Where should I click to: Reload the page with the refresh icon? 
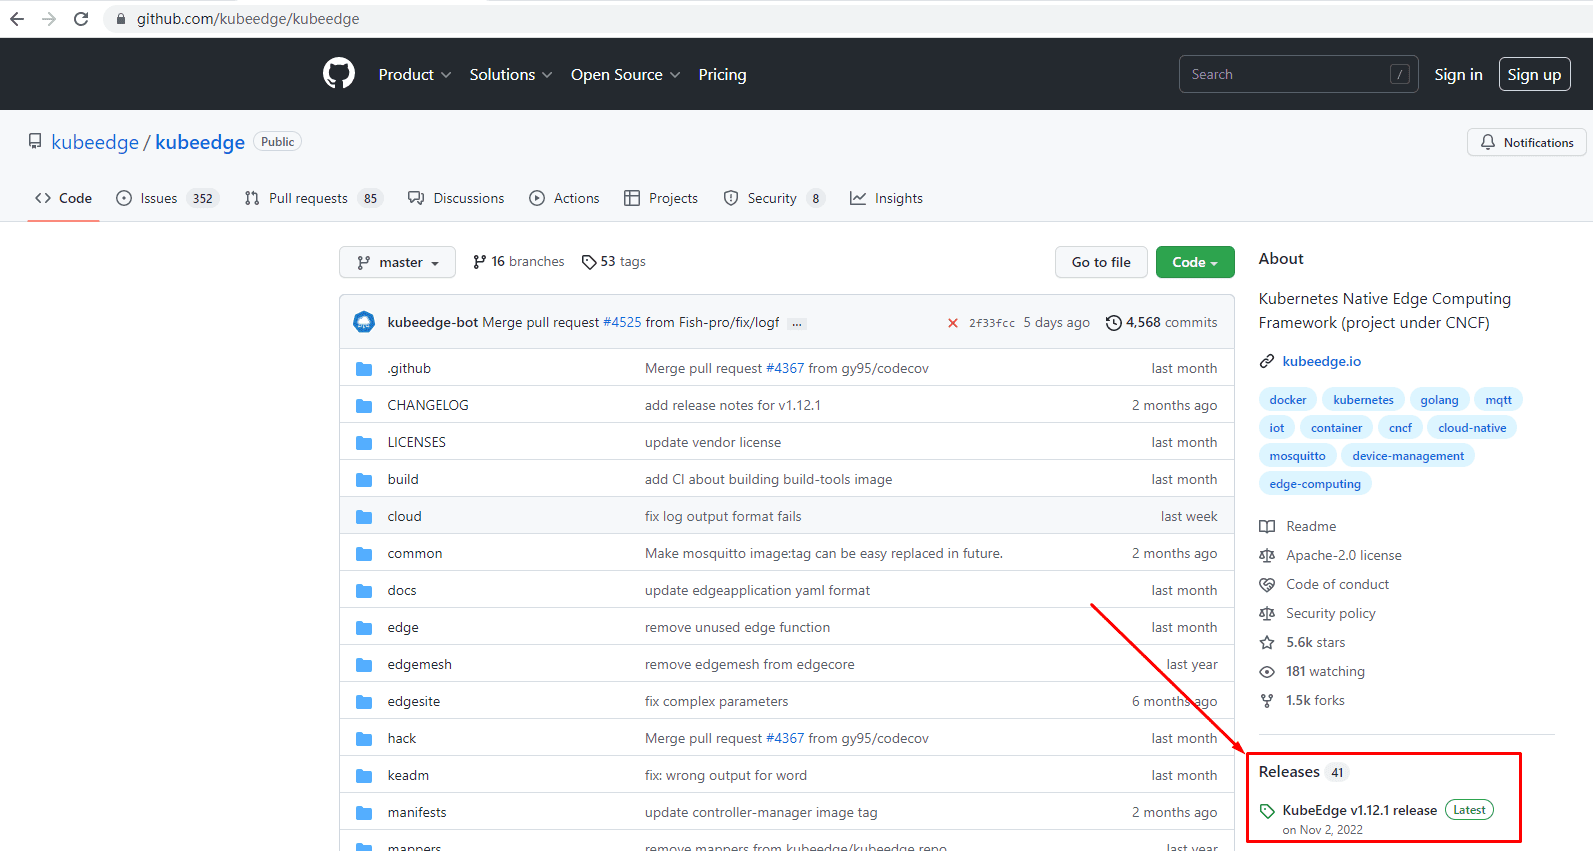click(x=81, y=19)
